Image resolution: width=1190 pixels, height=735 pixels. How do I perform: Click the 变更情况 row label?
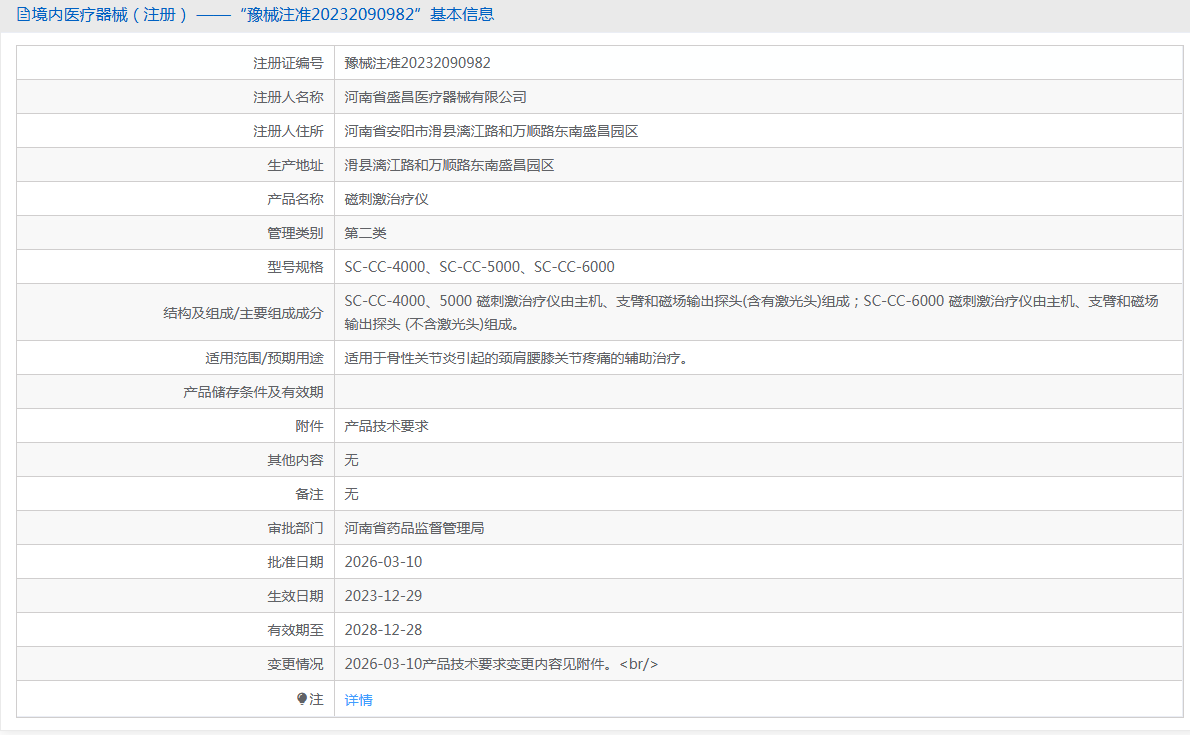coord(295,664)
